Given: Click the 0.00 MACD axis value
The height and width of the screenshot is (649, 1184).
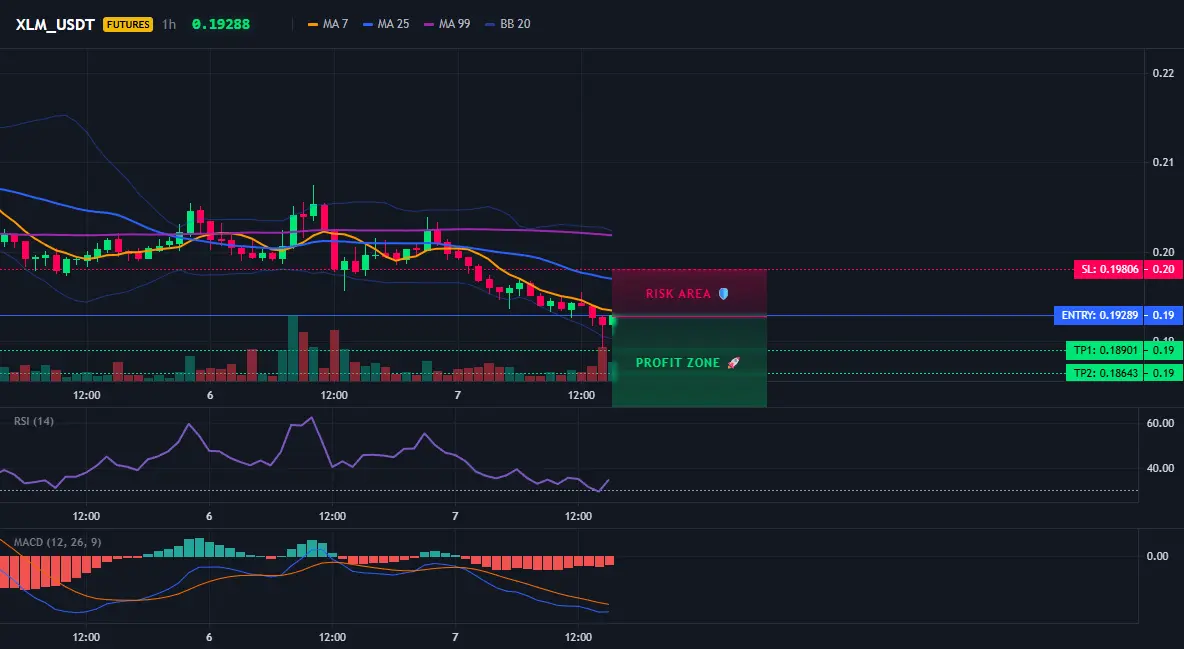Looking at the screenshot, I should [x=1157, y=556].
